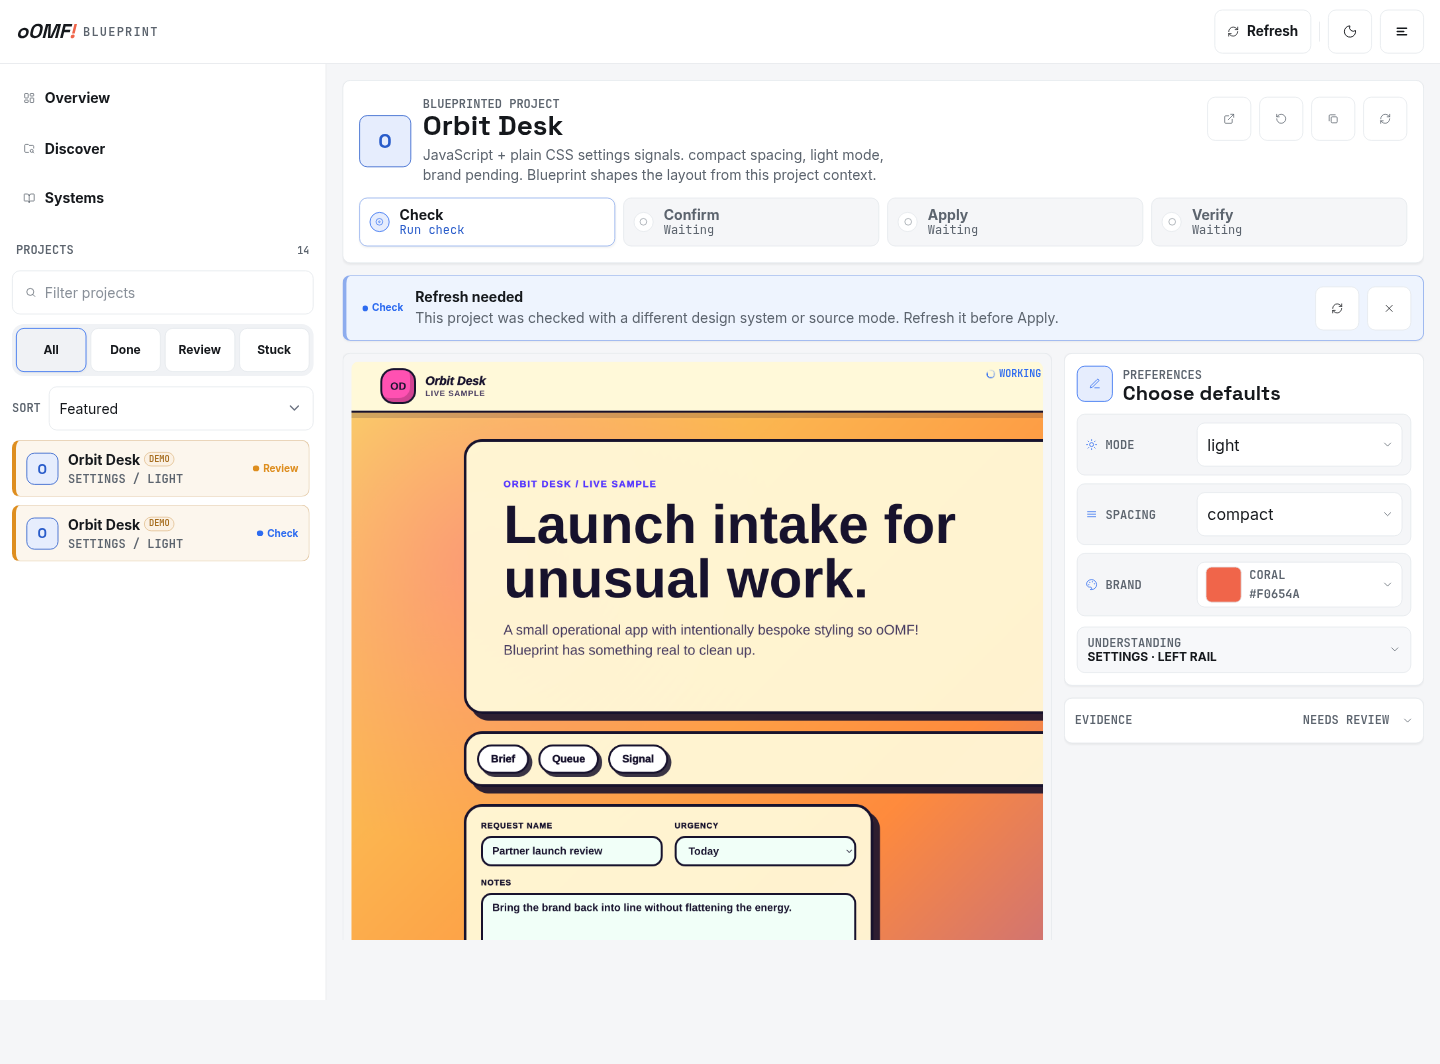This screenshot has height=1064, width=1440.
Task: Click the oOMF! Blueprint logo
Action: 87,32
